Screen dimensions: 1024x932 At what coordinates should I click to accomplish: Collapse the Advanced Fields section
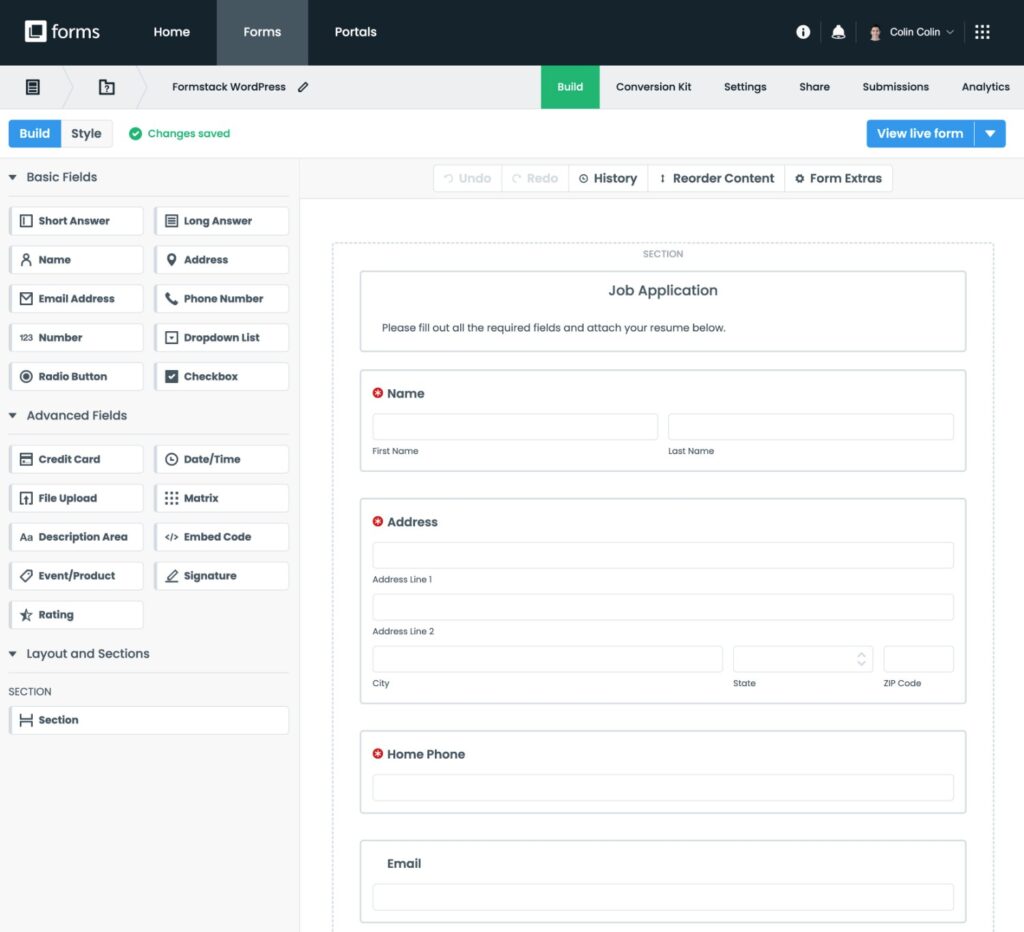coord(12,415)
